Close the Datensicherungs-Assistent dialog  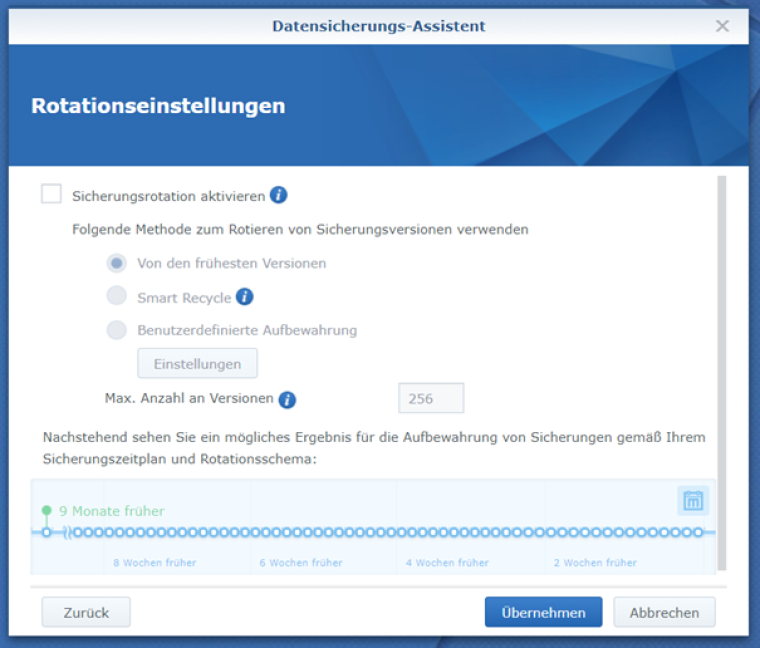coord(722,26)
